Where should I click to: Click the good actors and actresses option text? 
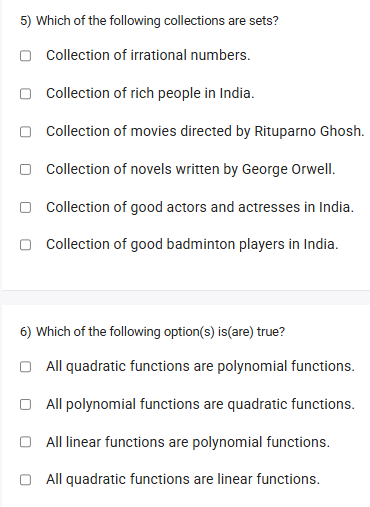pyautogui.click(x=200, y=207)
